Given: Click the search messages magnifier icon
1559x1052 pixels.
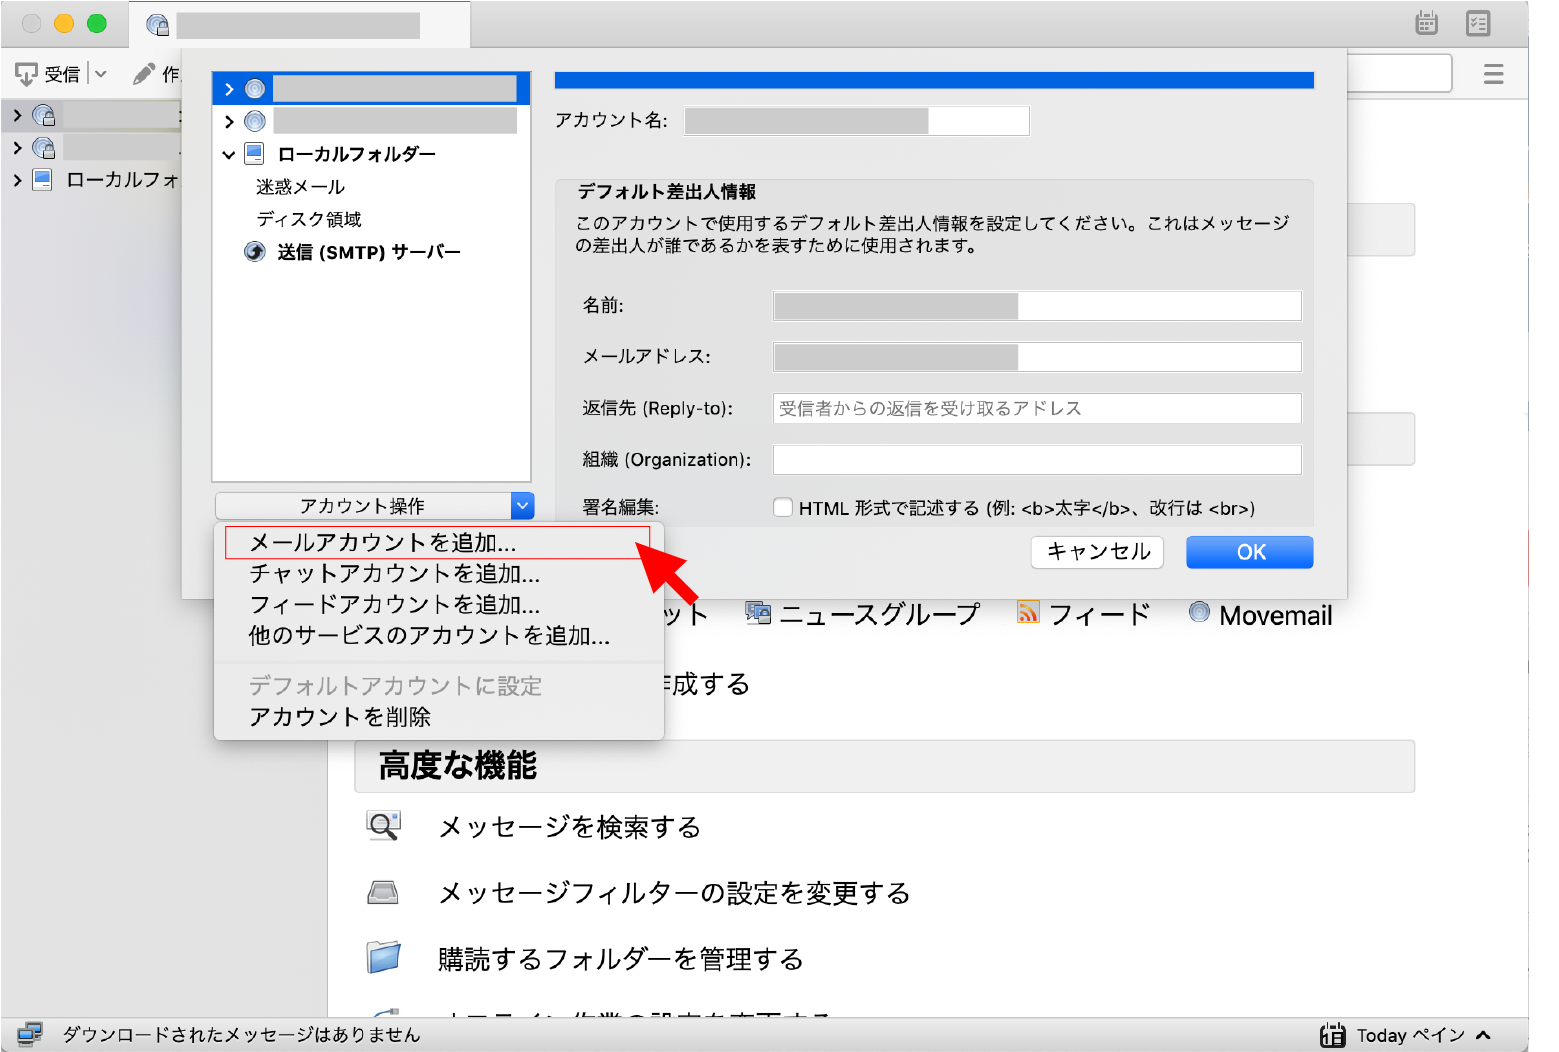Looking at the screenshot, I should tap(383, 826).
